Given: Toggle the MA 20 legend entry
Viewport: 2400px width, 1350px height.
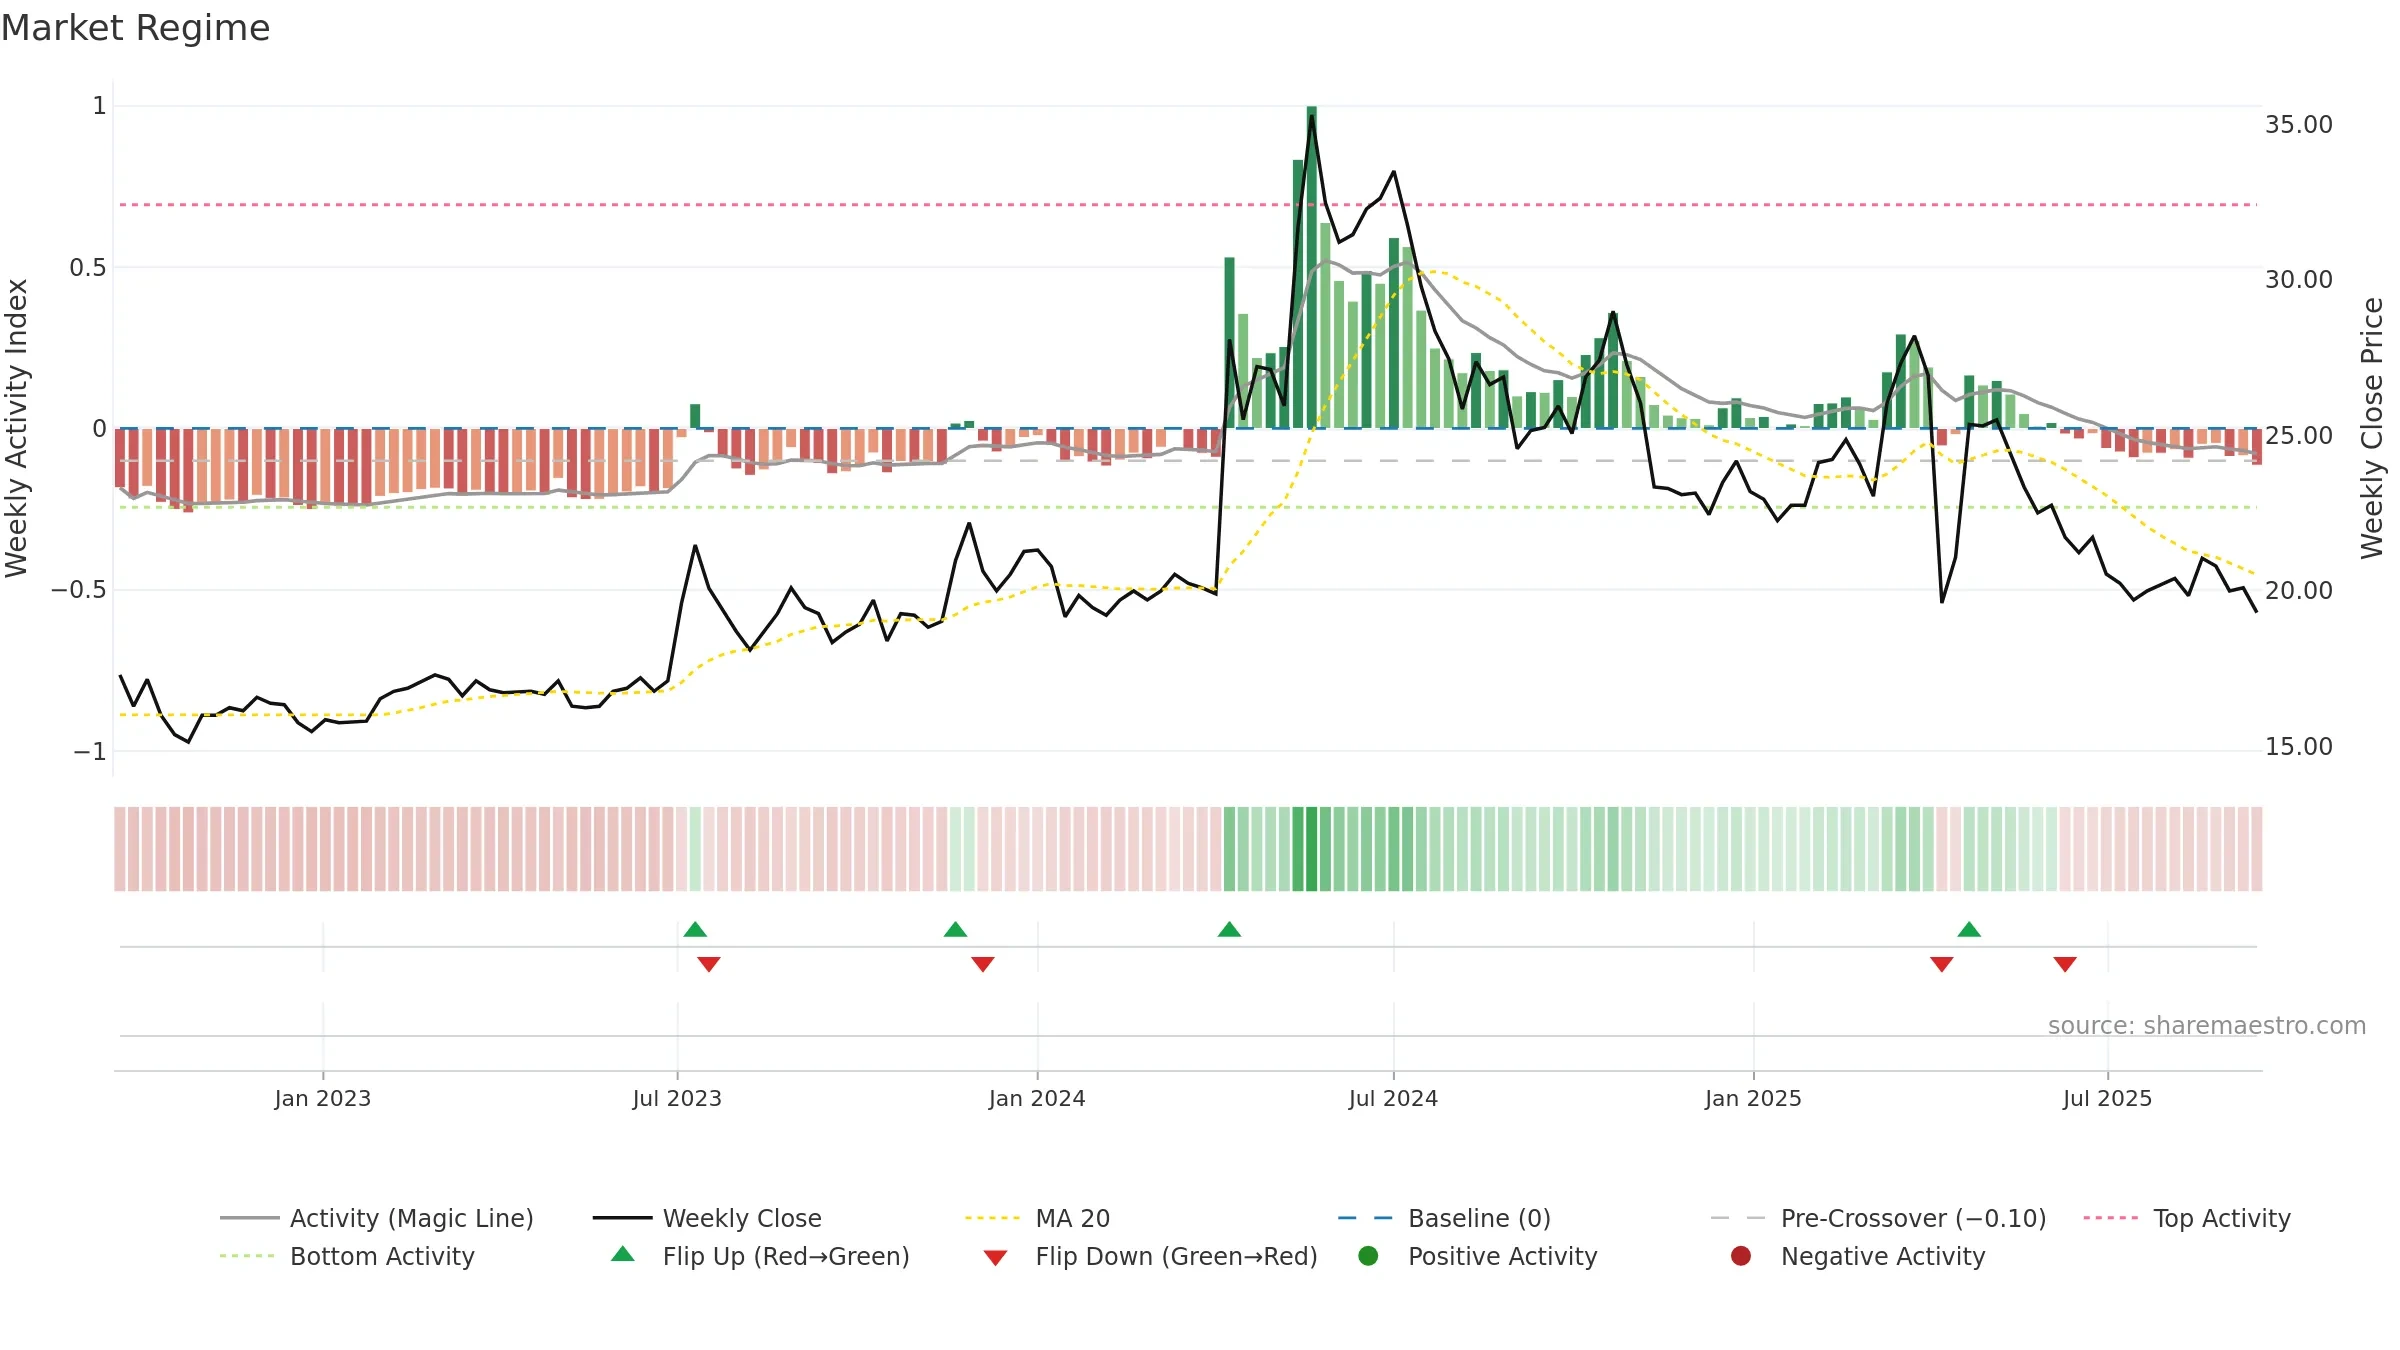Looking at the screenshot, I should click(x=1037, y=1218).
